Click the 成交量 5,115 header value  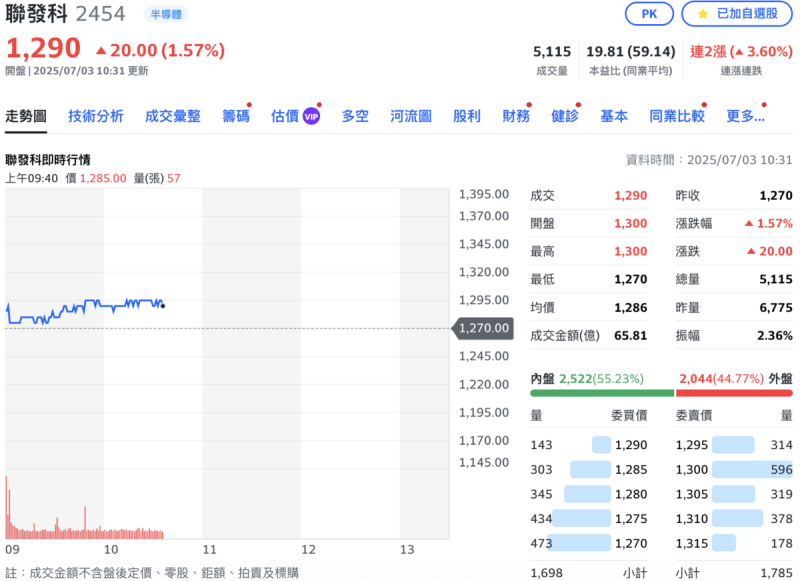point(552,52)
